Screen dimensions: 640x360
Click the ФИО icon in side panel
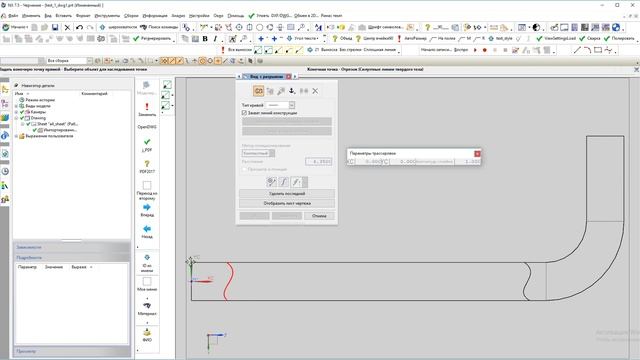147,332
